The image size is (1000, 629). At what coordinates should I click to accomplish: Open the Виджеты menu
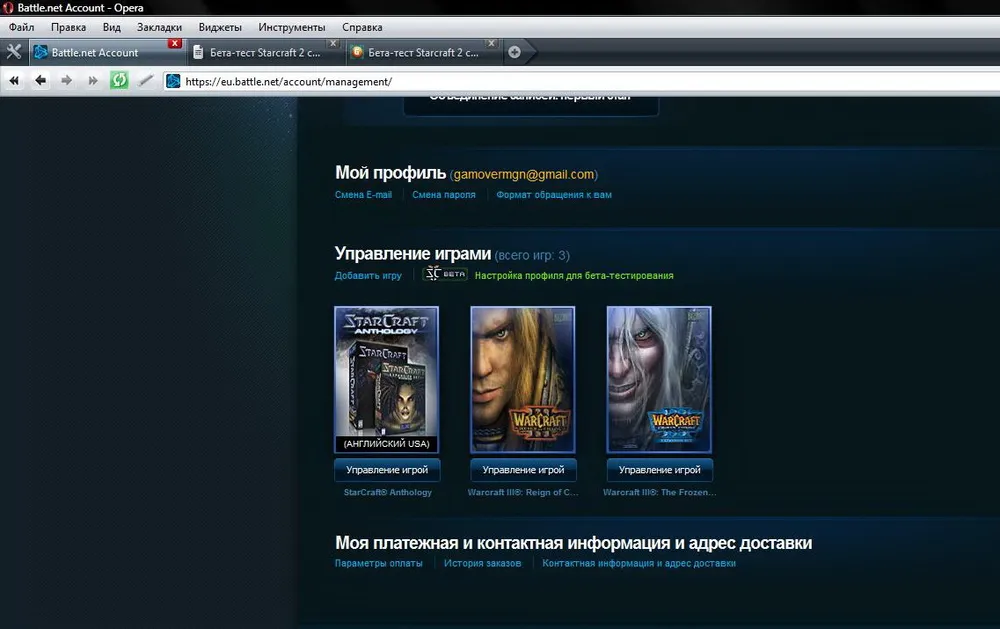coord(220,27)
